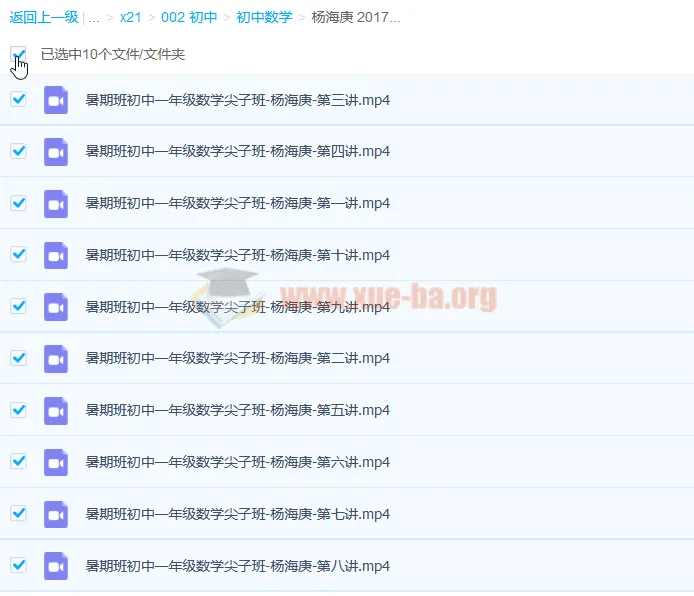Open file name ending 第三讲.mp4
This screenshot has width=694, height=596.
tap(238, 100)
